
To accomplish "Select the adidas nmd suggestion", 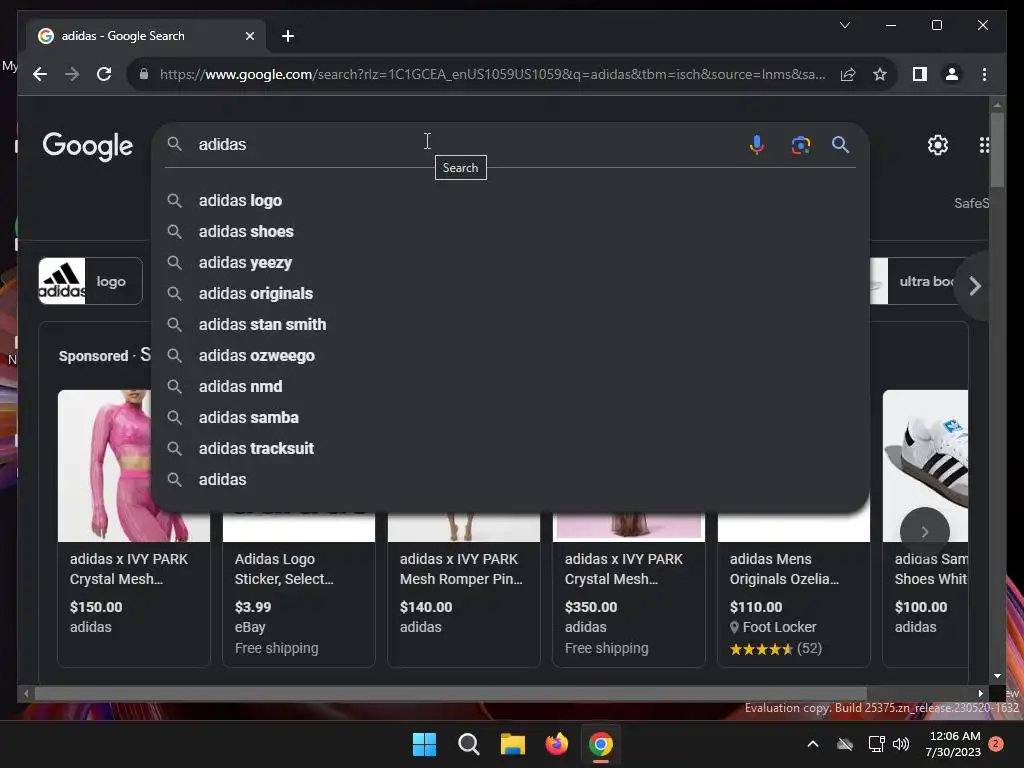I will [x=510, y=387].
